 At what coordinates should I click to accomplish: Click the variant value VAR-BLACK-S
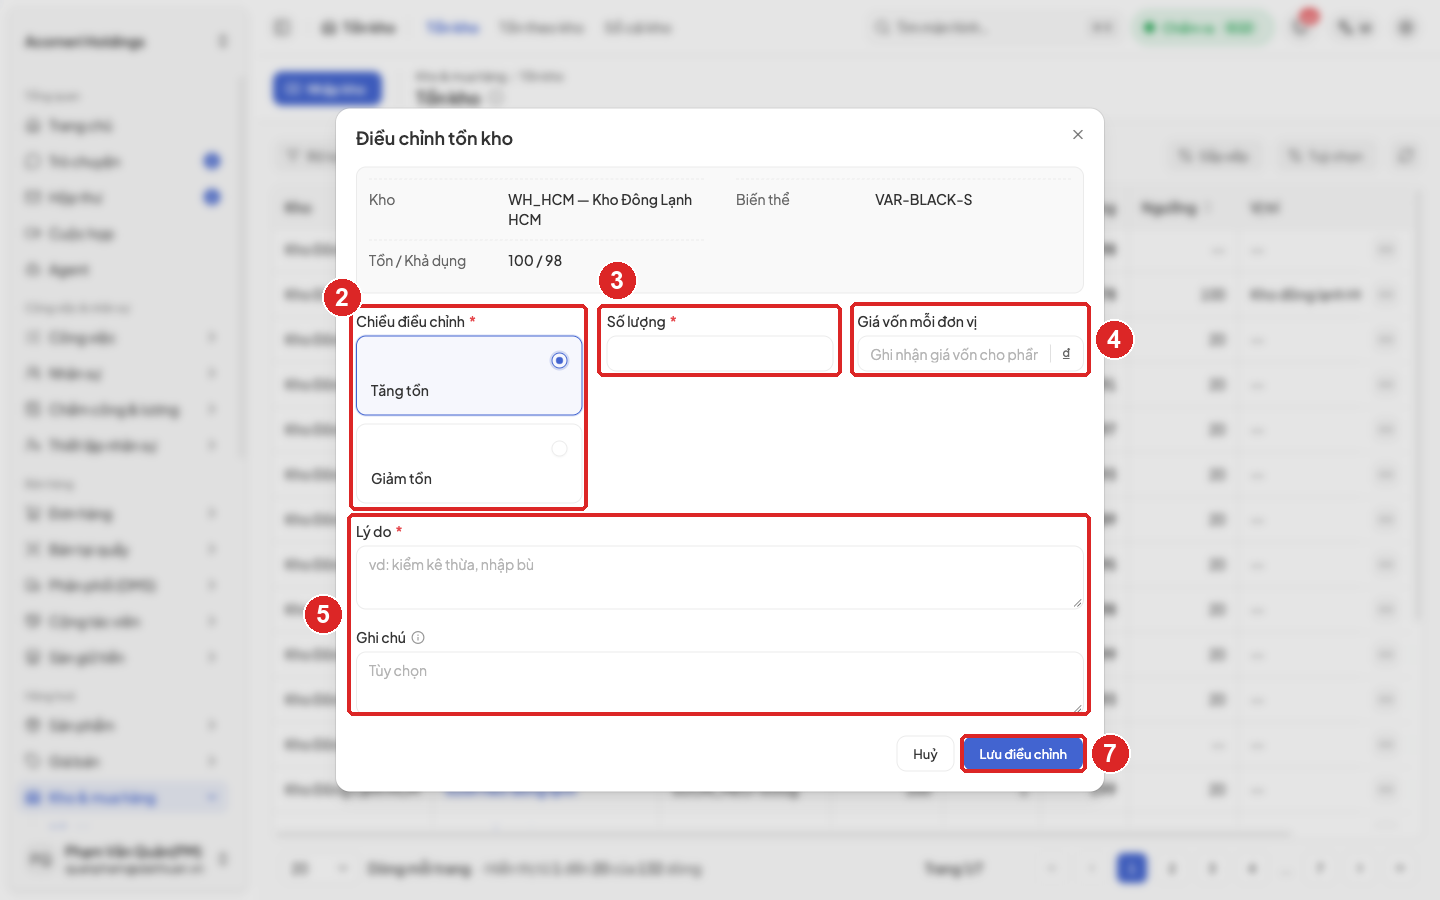(x=924, y=200)
